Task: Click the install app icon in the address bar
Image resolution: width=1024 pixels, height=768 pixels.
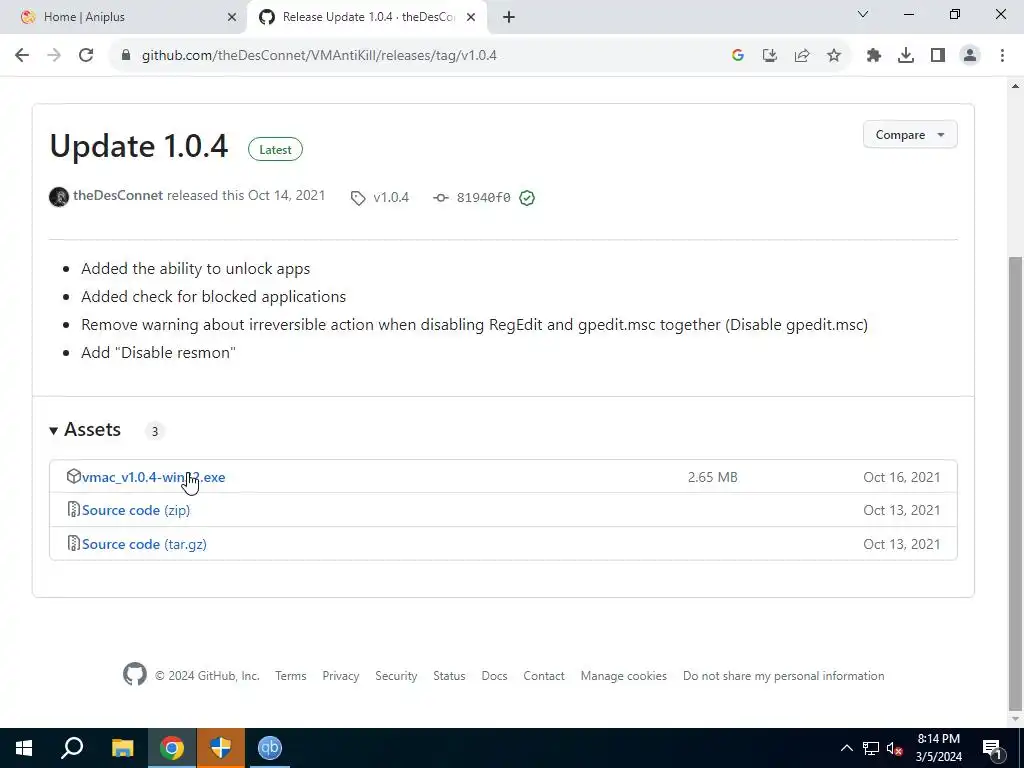Action: 770,56
